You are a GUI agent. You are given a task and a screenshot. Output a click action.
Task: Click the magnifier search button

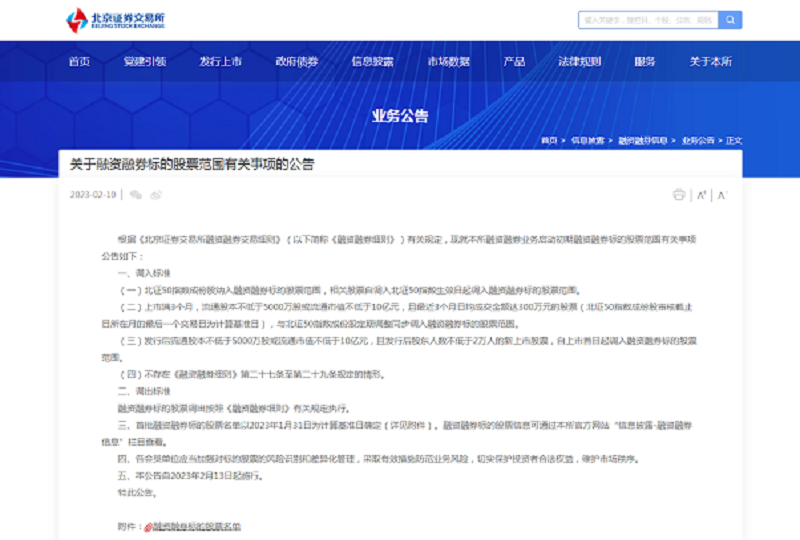coord(731,19)
